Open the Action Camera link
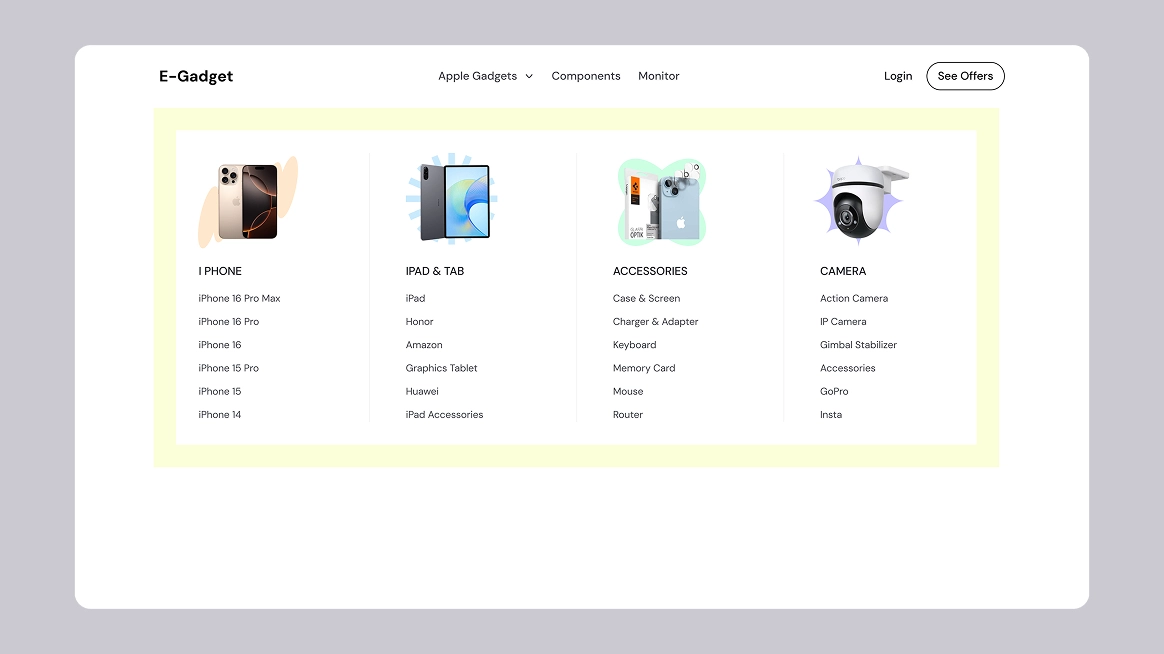The height and width of the screenshot is (654, 1164). click(x=854, y=298)
